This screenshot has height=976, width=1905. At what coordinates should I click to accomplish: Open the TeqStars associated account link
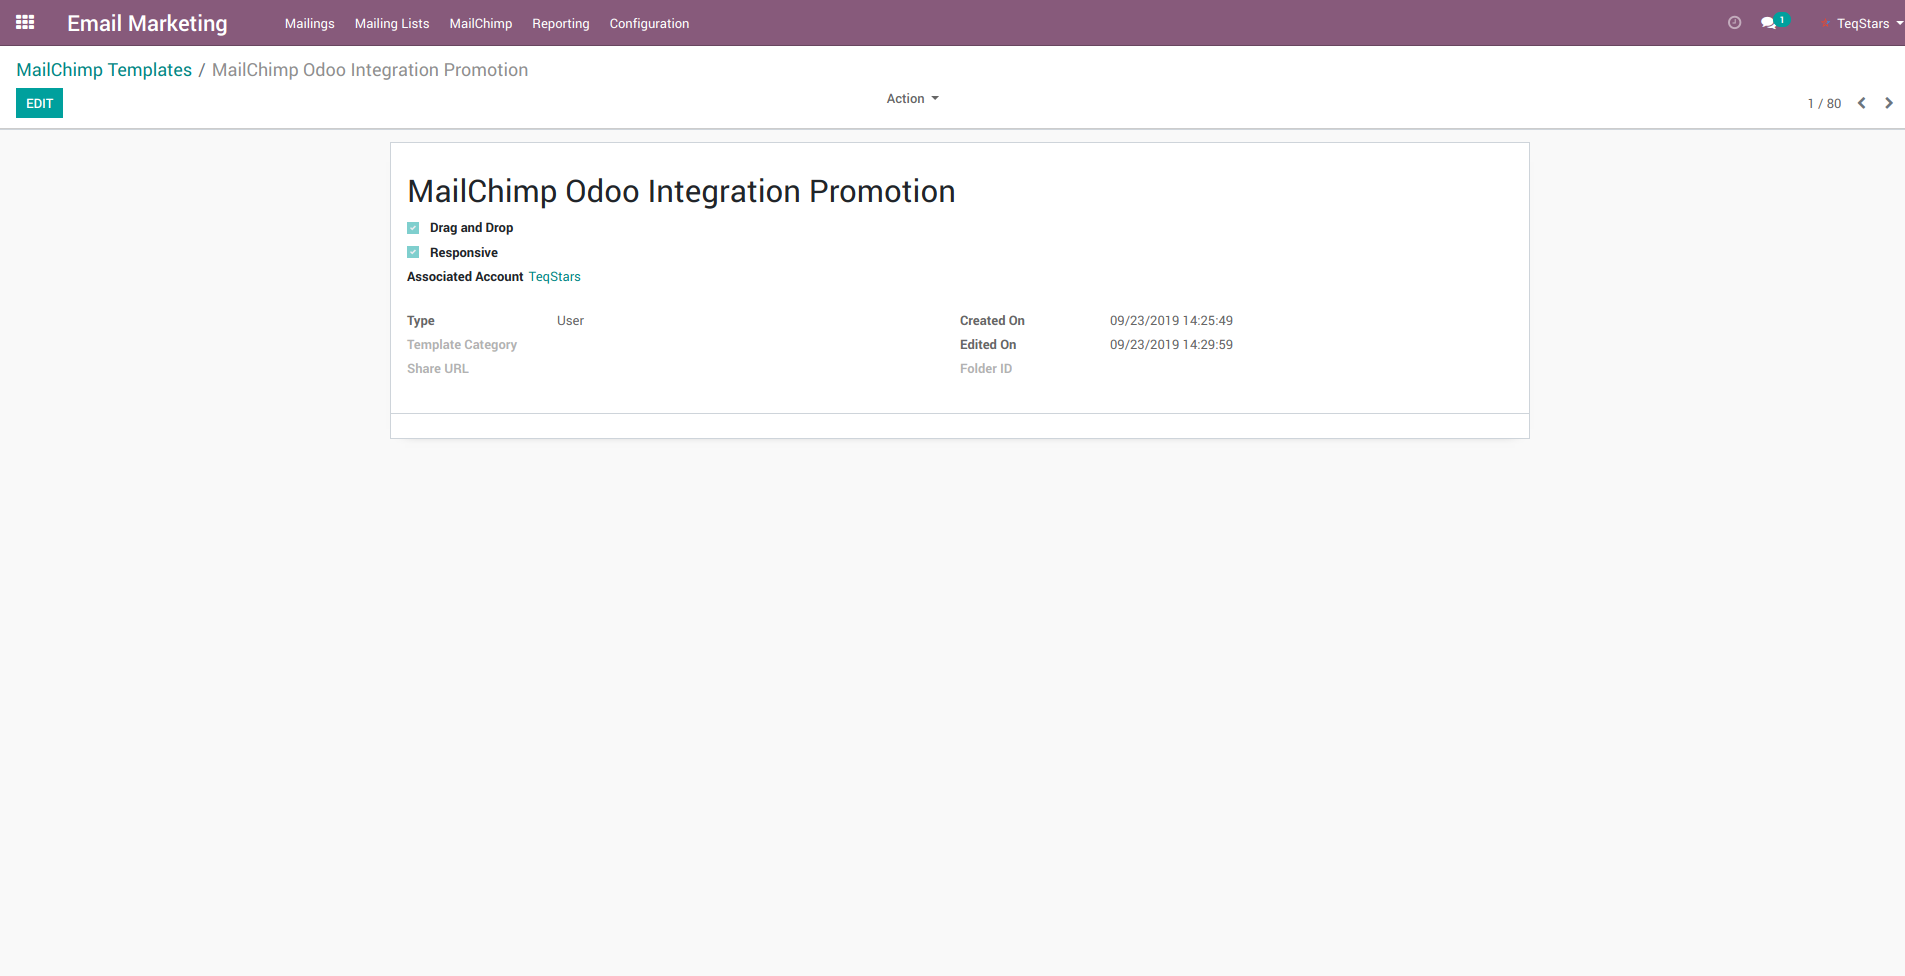554,277
